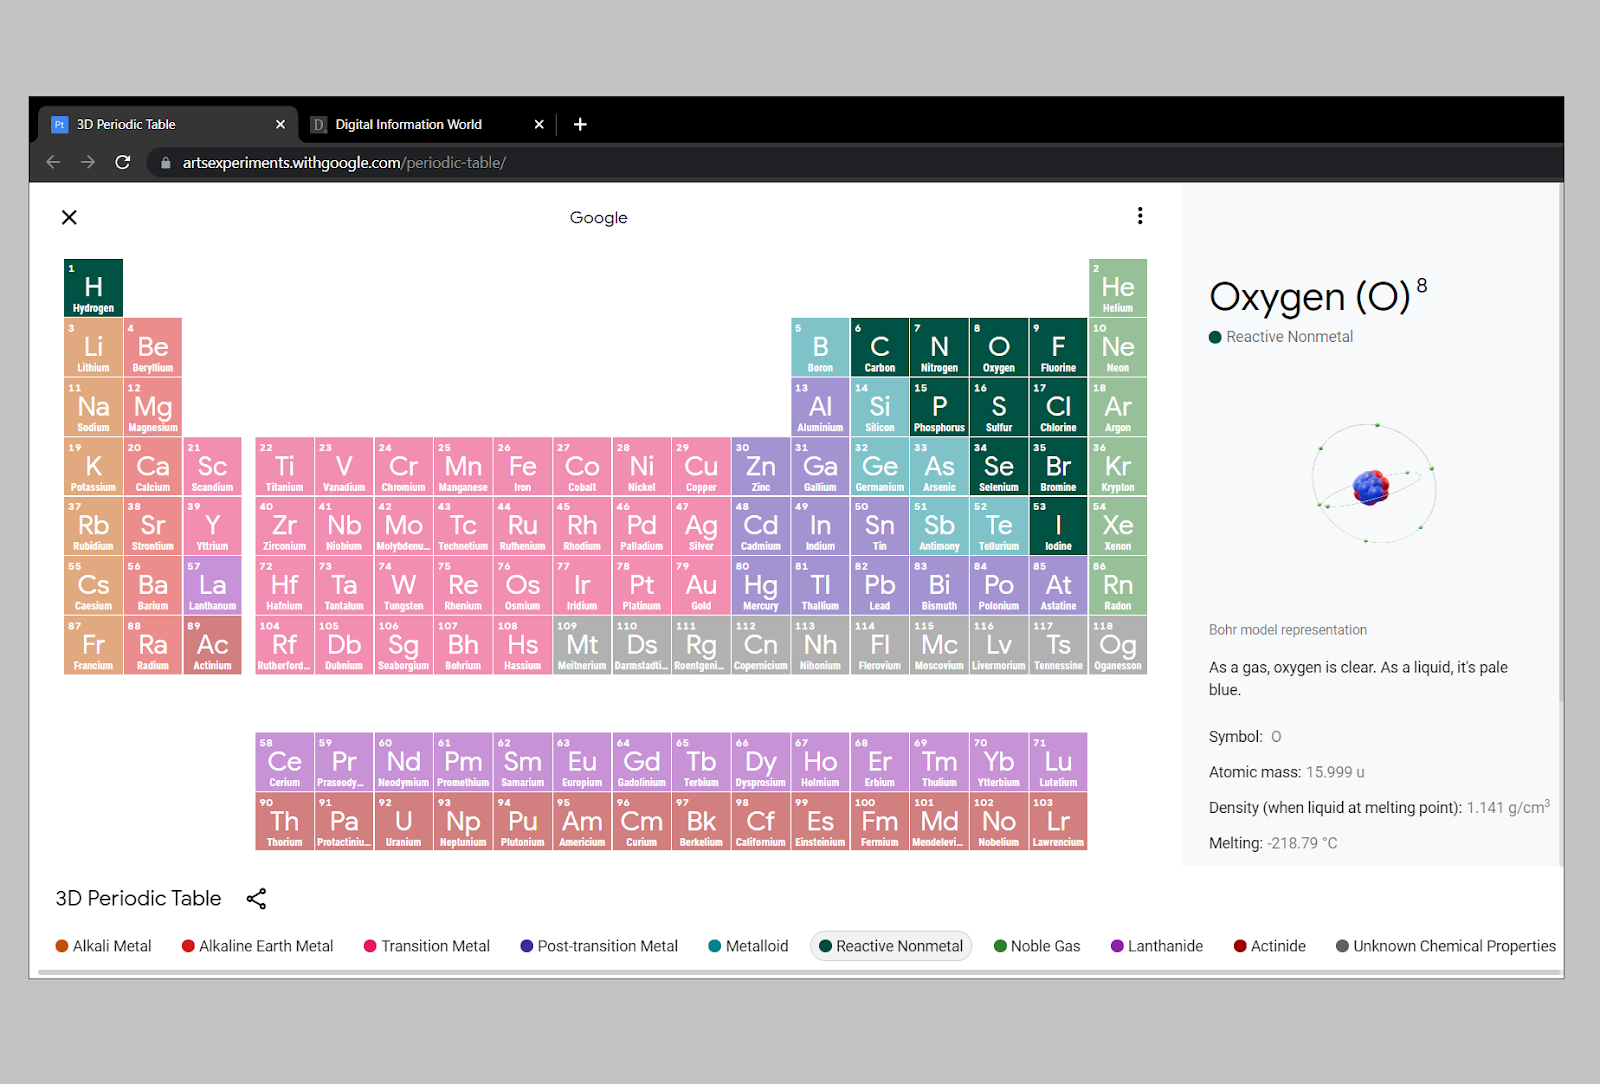Click the browser back arrow
The image size is (1600, 1084).
click(x=52, y=162)
